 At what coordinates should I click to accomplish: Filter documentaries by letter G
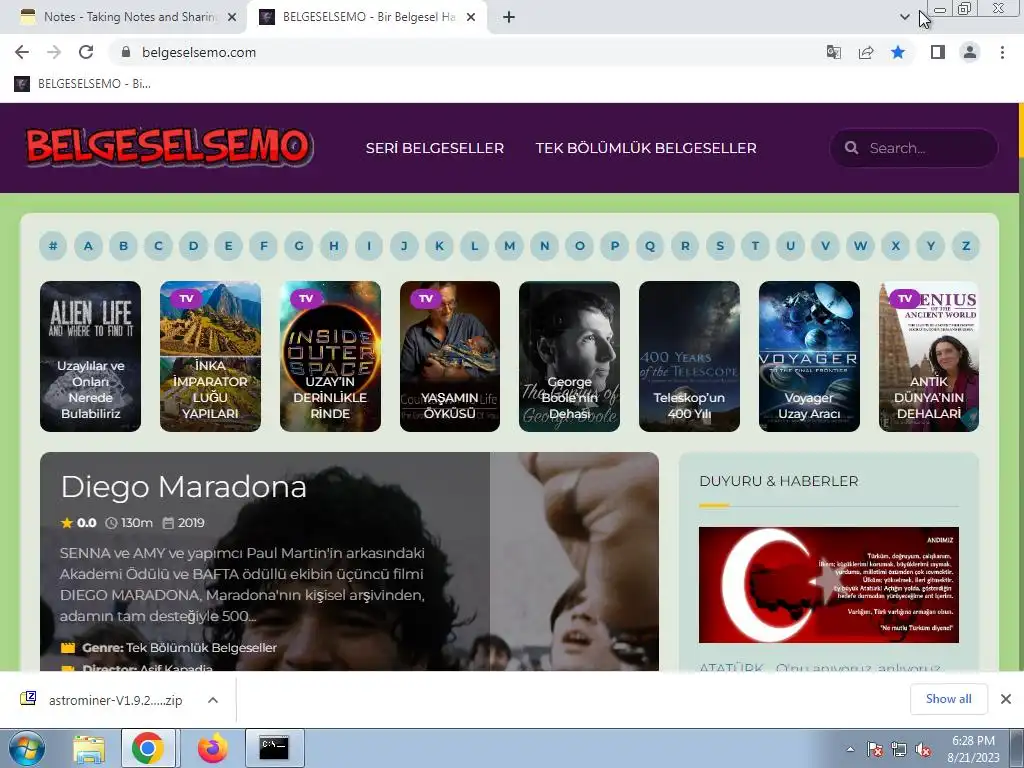click(298, 246)
